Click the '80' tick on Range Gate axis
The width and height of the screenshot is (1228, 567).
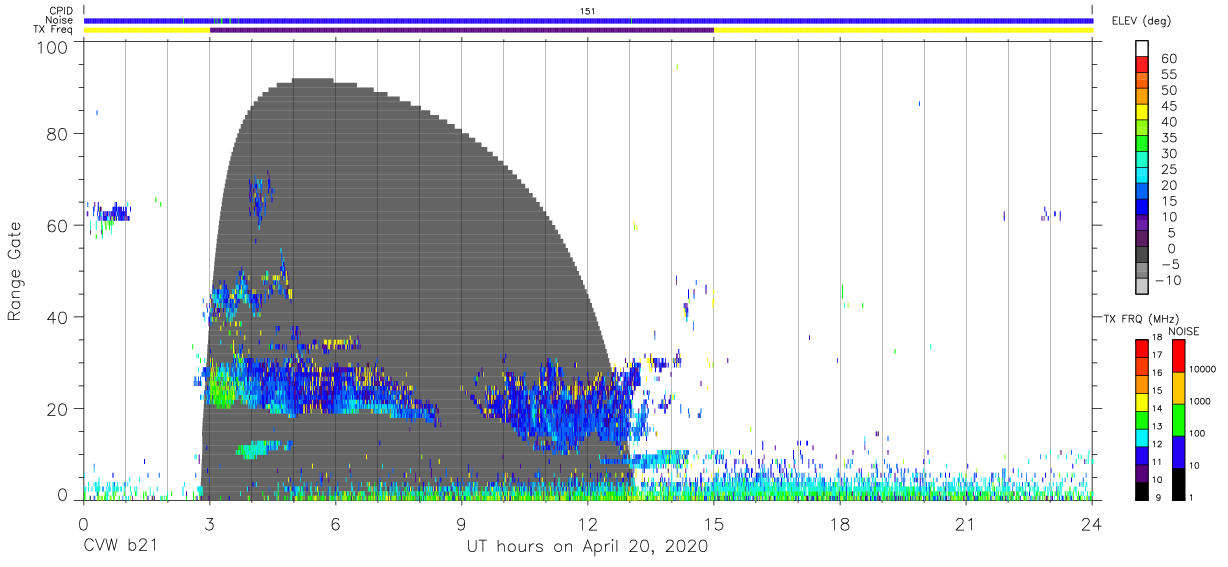point(59,134)
